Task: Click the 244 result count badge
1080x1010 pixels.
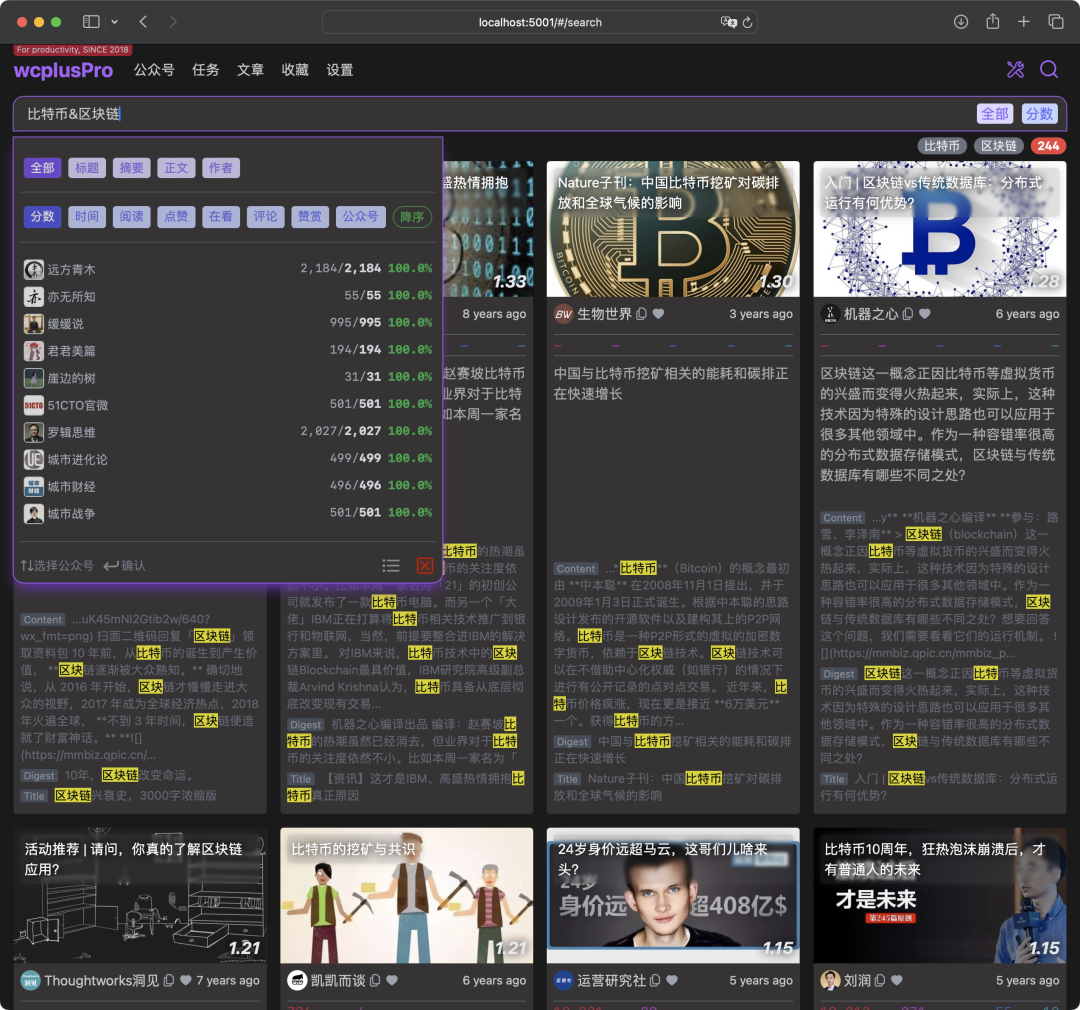Action: (1048, 146)
